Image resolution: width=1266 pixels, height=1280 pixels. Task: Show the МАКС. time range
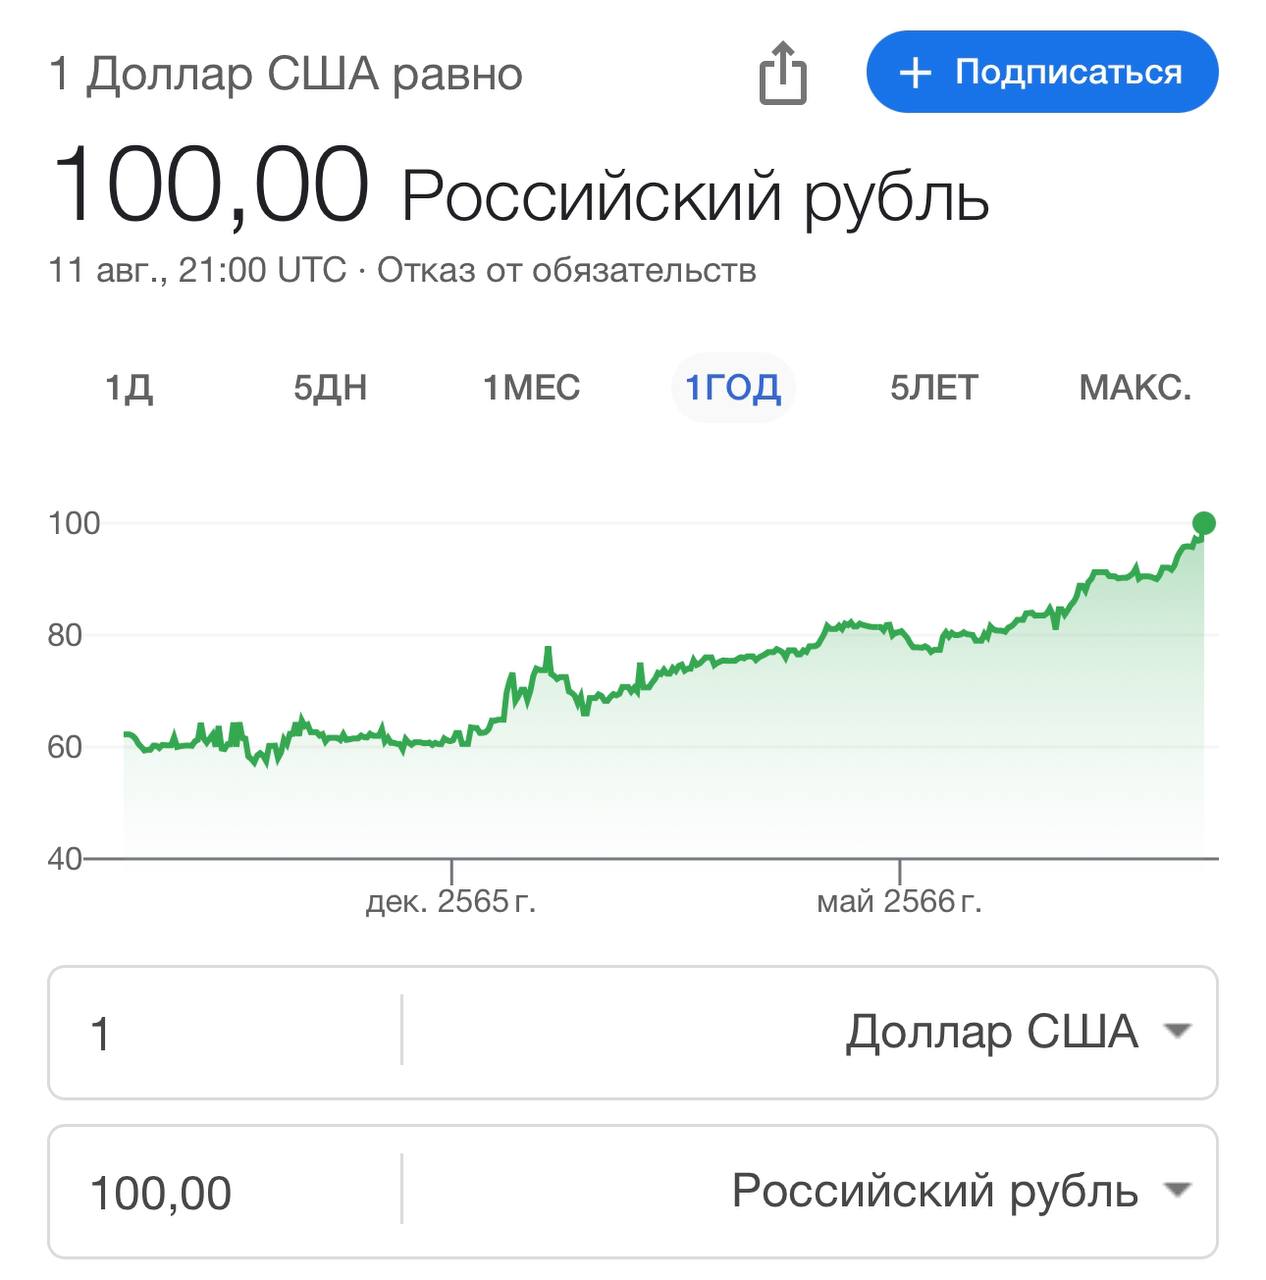tap(1135, 388)
